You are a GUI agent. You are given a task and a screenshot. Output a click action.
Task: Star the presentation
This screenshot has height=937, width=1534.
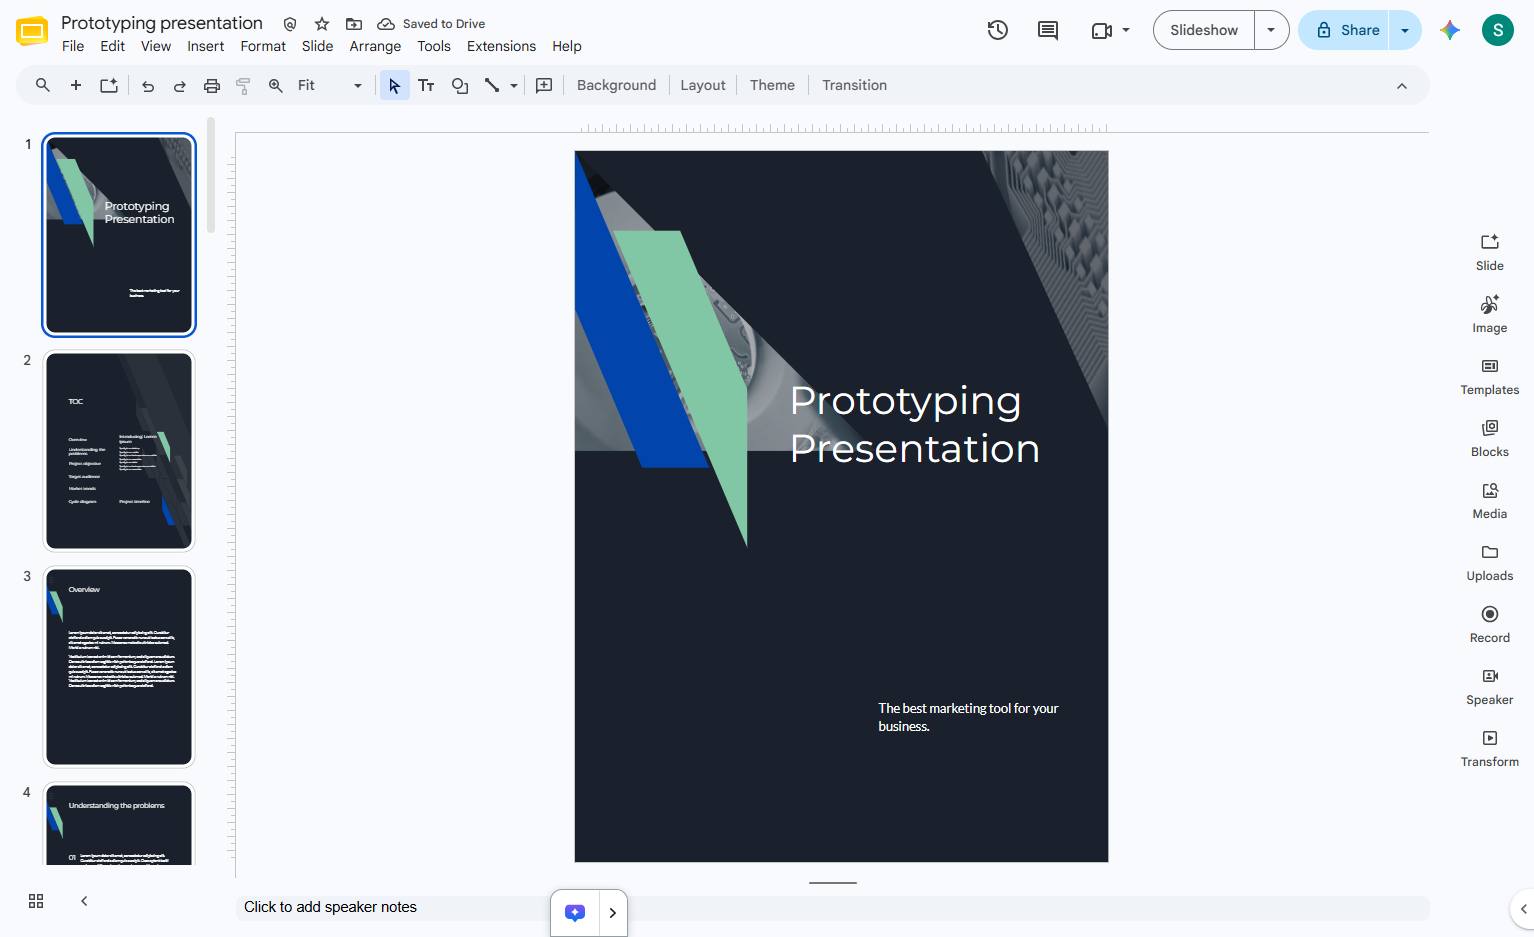[322, 24]
